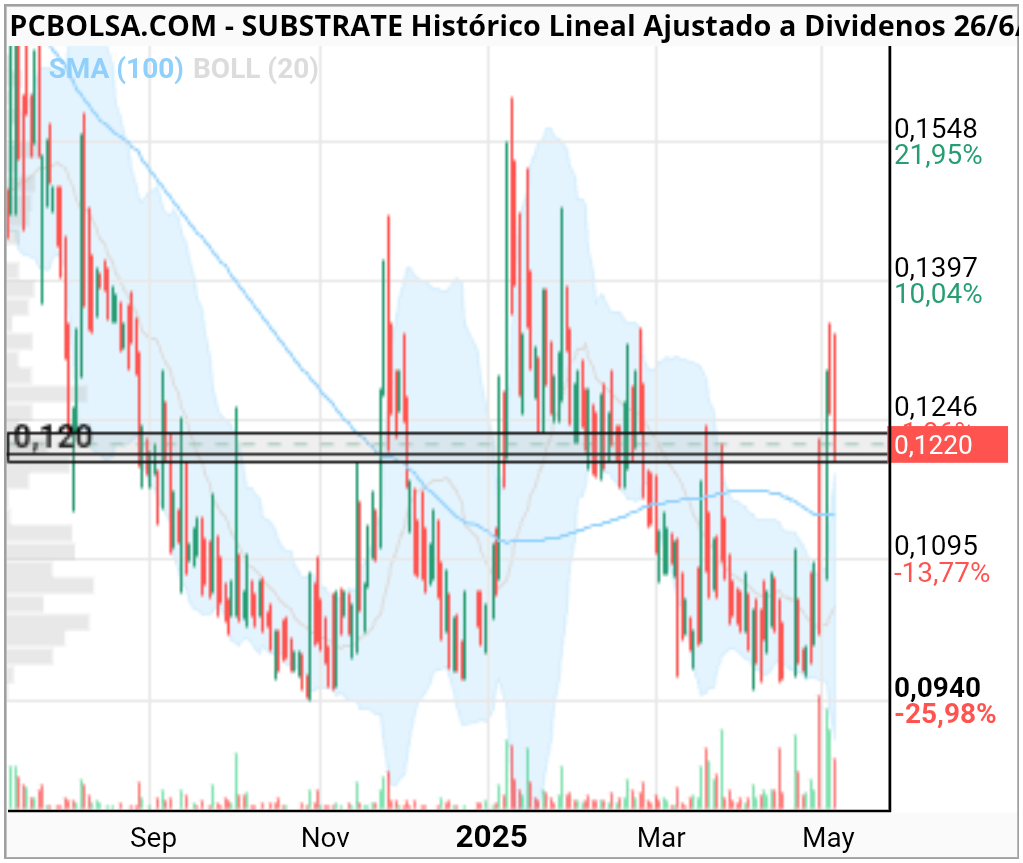The width and height of the screenshot is (1023, 863).
Task: Click the horizontal 0,120 support zone rectangle
Action: pyautogui.click(x=448, y=447)
